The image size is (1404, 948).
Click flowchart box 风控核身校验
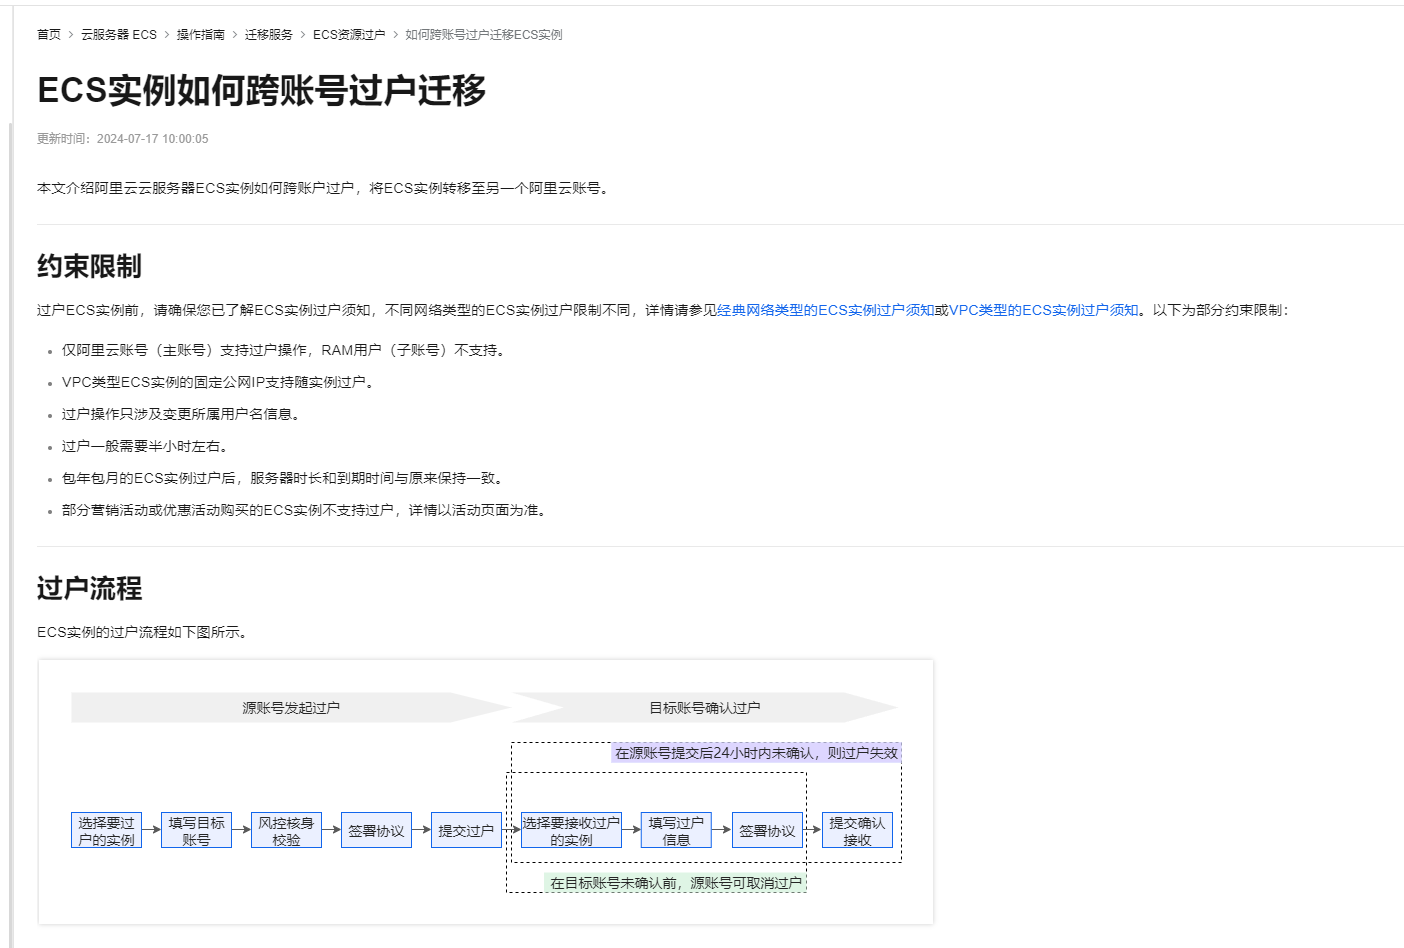point(286,831)
